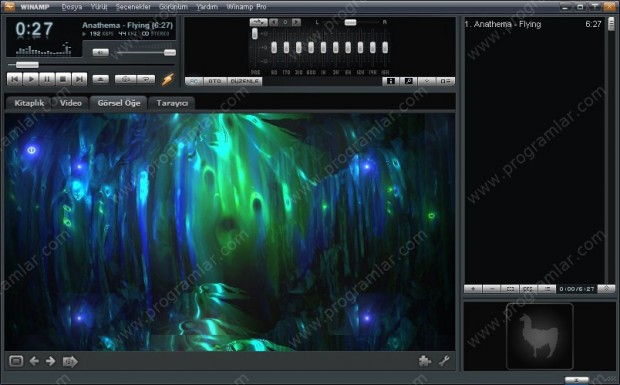
Task: Switch to the Kitaplık tab
Action: [29, 103]
